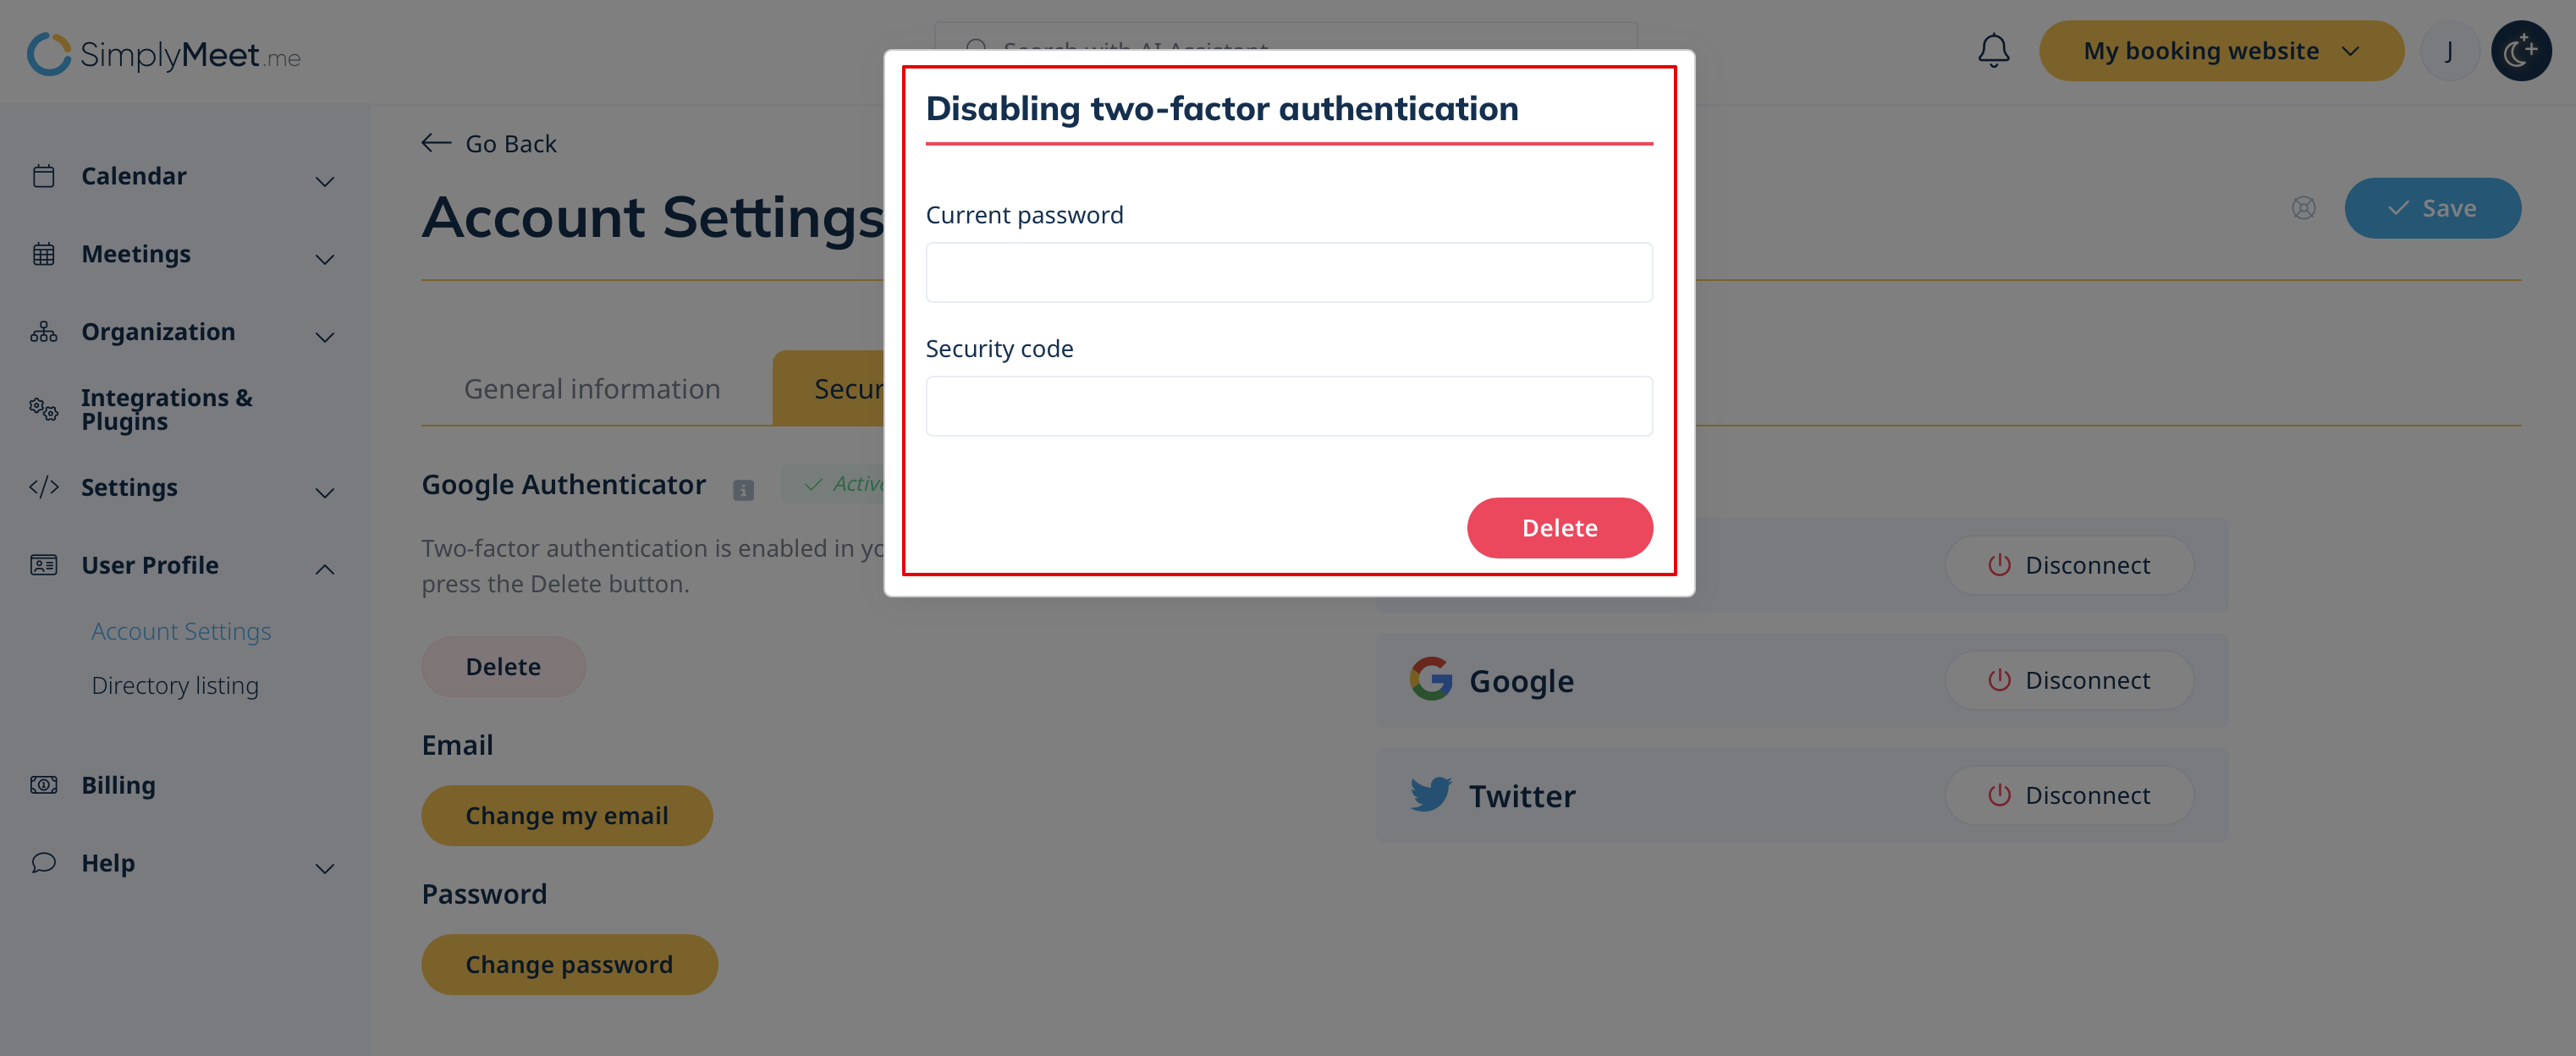
Task: Open the Billing sidebar item
Action: tap(118, 785)
